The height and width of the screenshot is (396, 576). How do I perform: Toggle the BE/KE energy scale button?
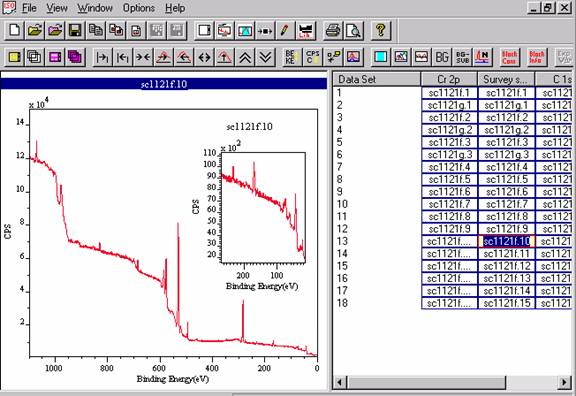click(292, 57)
